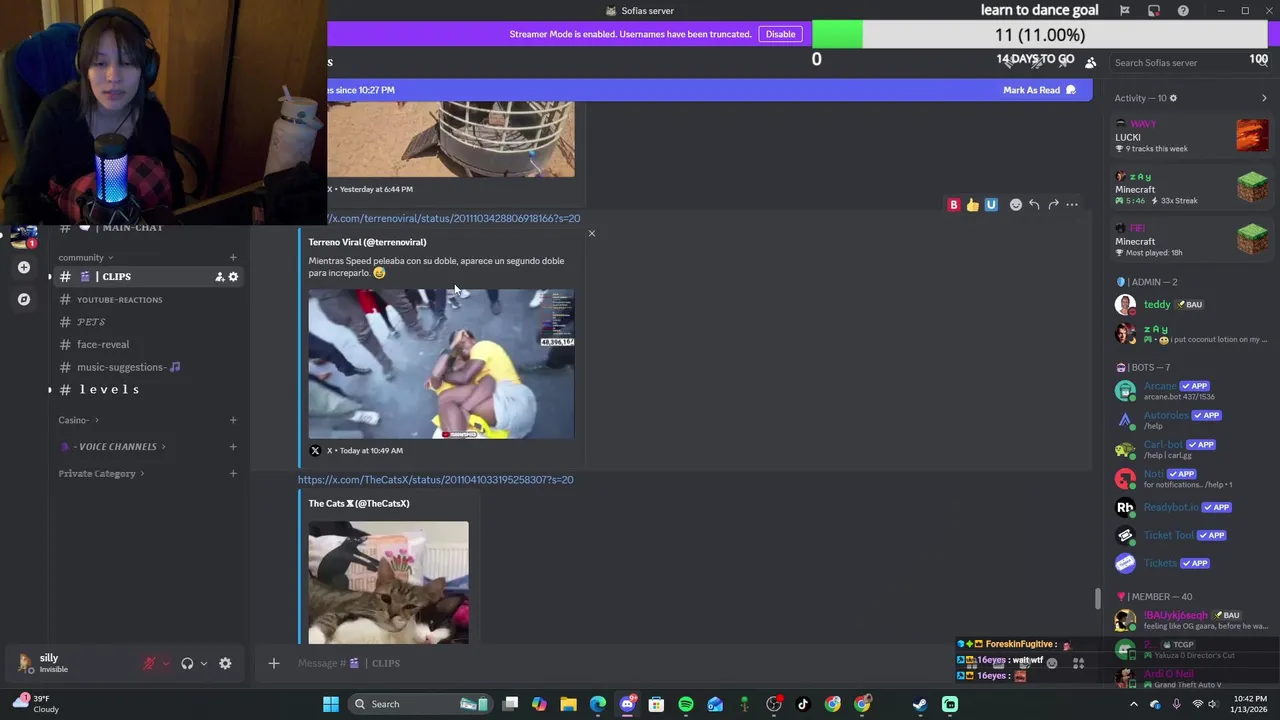Open user settings gear
Image resolution: width=1280 pixels, height=720 pixels.
pyautogui.click(x=225, y=663)
